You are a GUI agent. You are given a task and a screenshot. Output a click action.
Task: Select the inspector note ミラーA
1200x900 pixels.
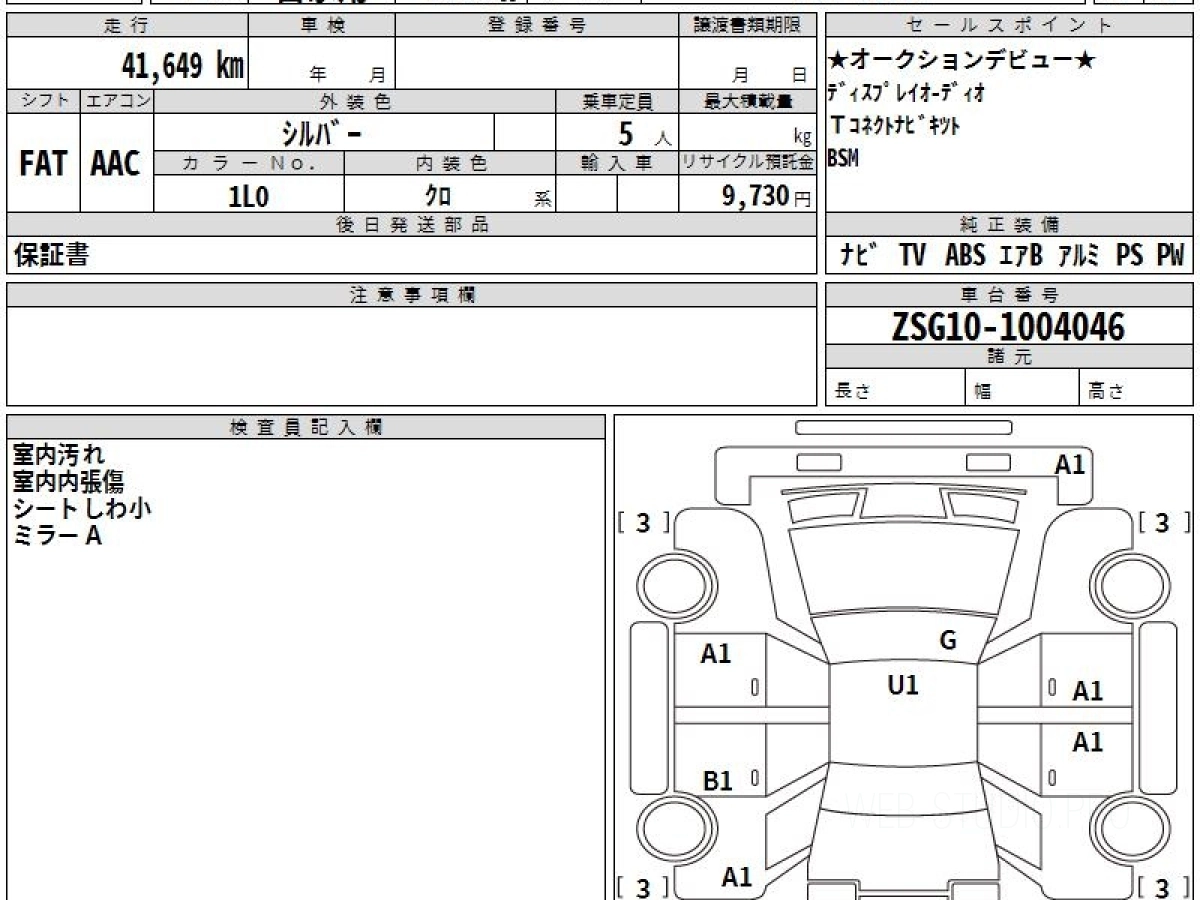[x=57, y=536]
